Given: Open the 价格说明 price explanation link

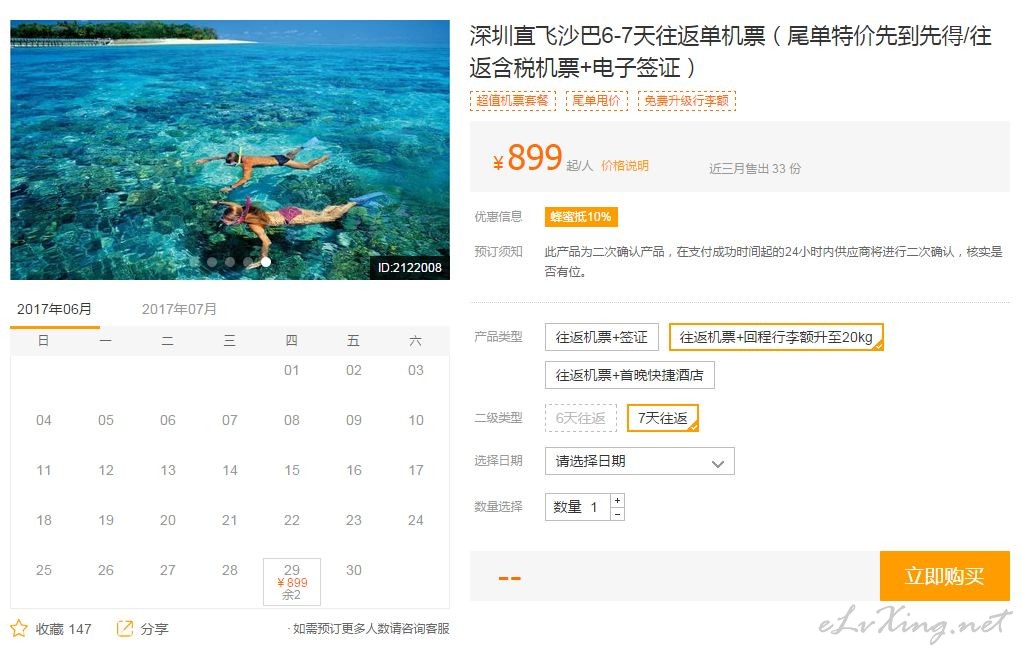Looking at the screenshot, I should pos(624,166).
